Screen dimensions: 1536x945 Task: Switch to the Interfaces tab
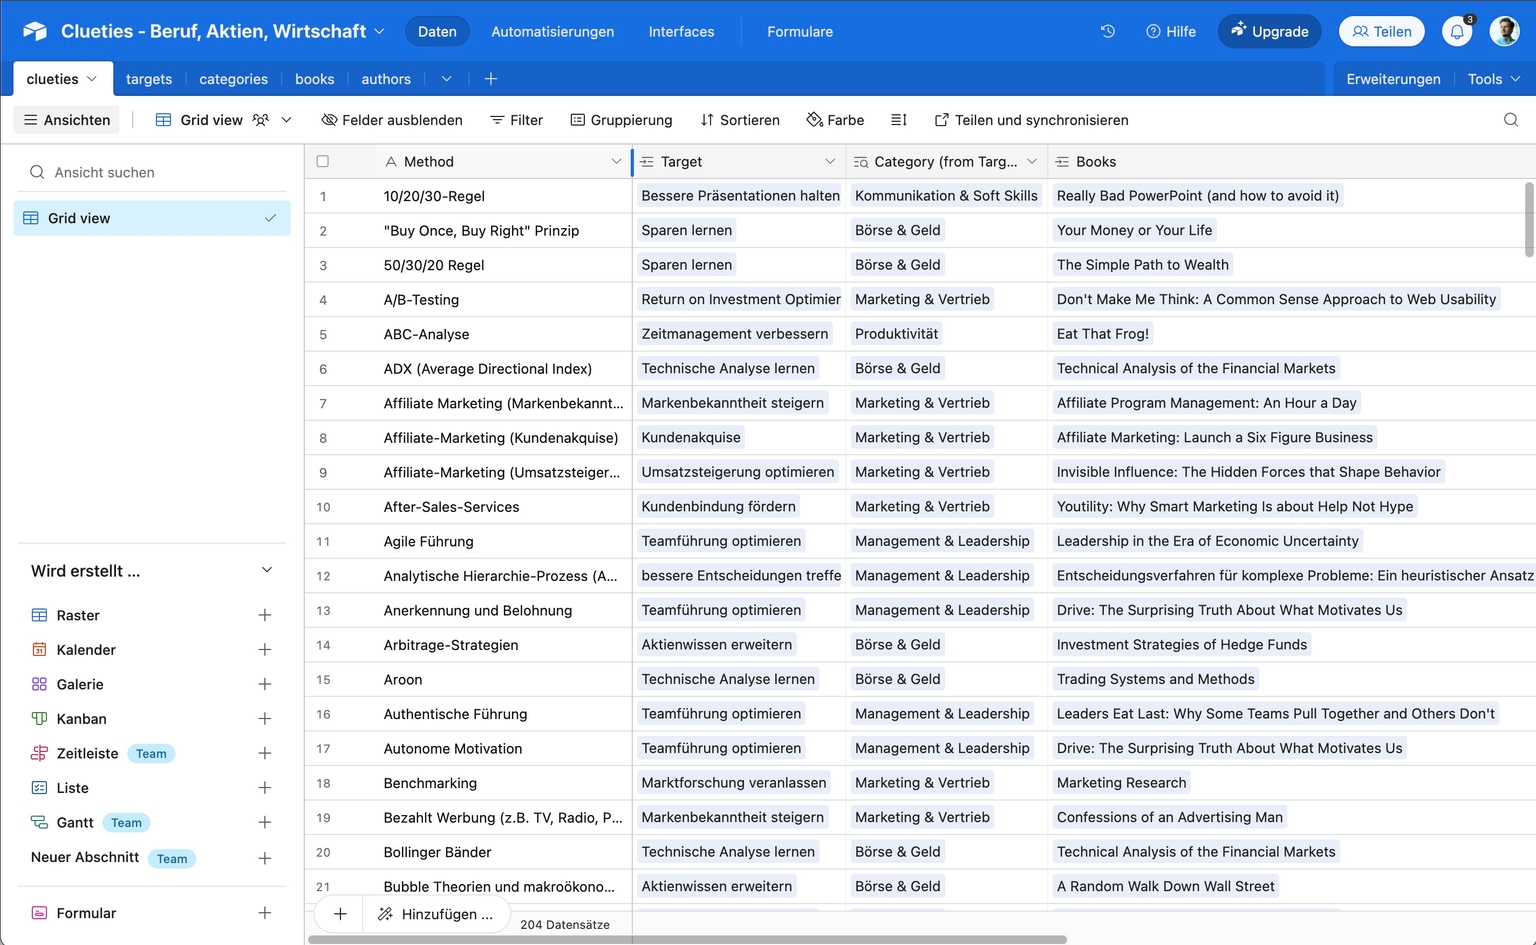tap(681, 32)
